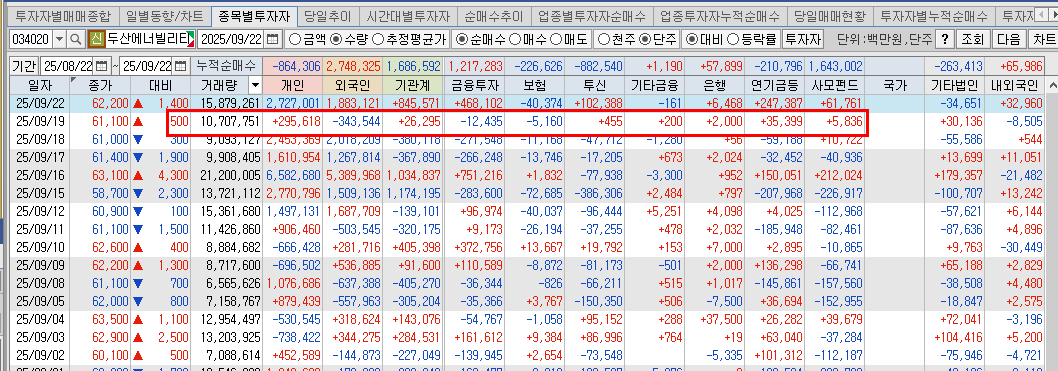Click the ? help button
The image size is (1058, 371).
pos(945,40)
